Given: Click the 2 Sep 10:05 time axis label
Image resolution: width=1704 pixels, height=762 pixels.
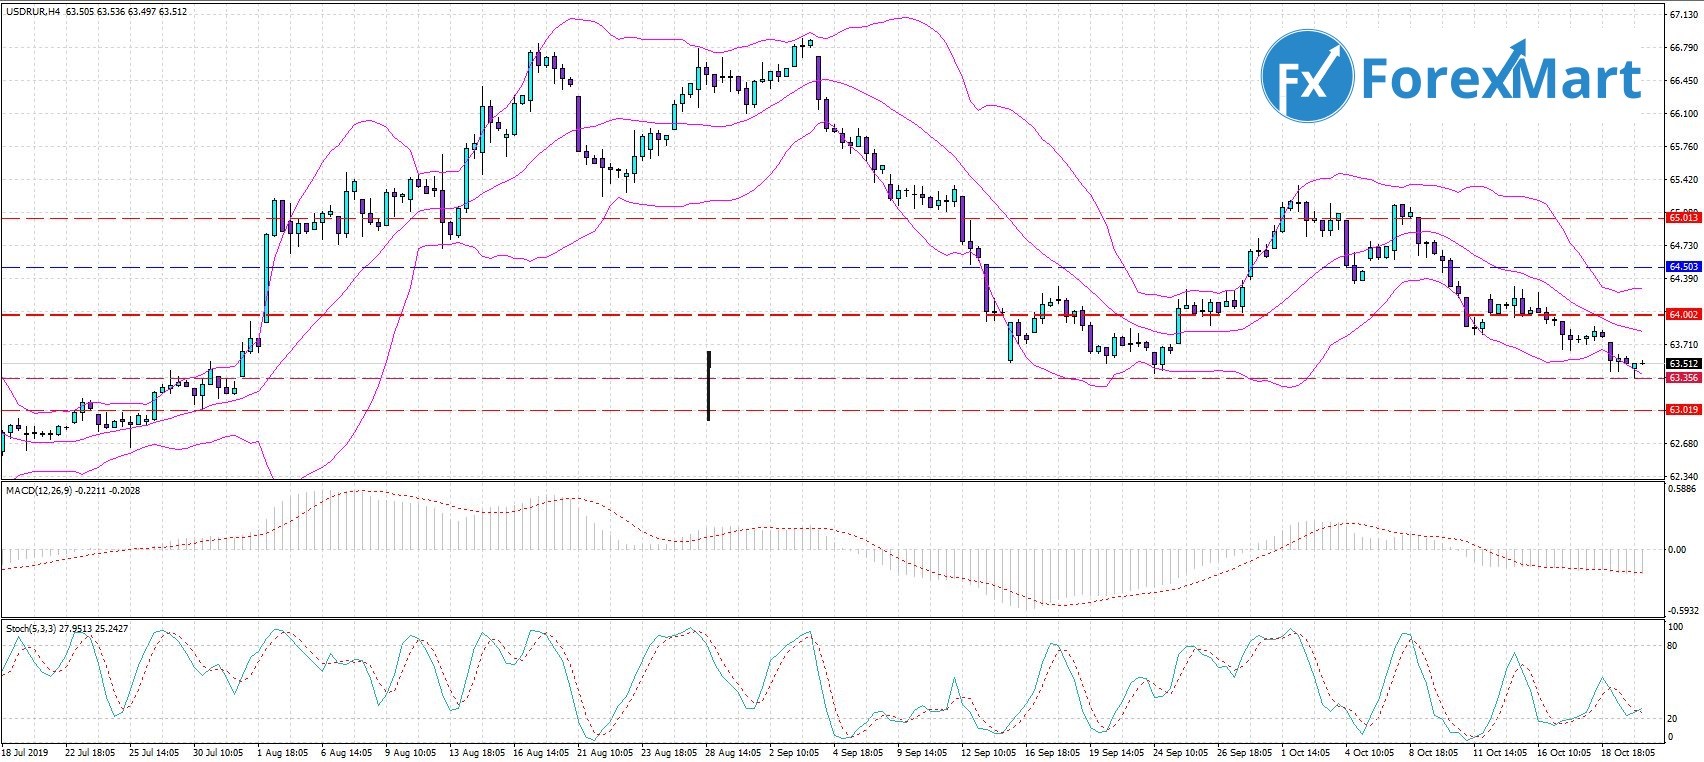Looking at the screenshot, I should [795, 751].
